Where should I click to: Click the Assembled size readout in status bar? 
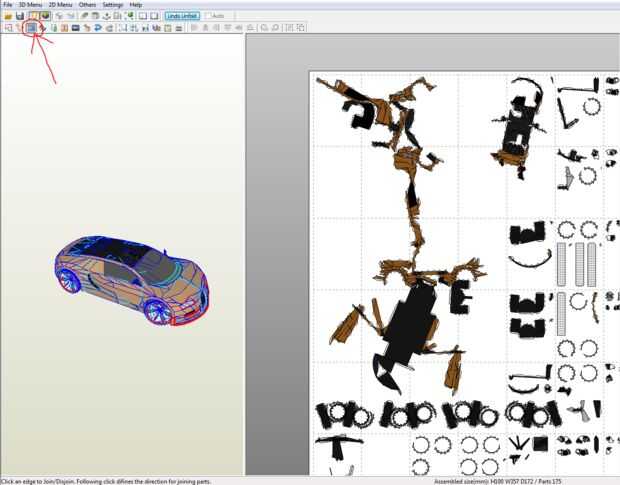click(x=497, y=481)
